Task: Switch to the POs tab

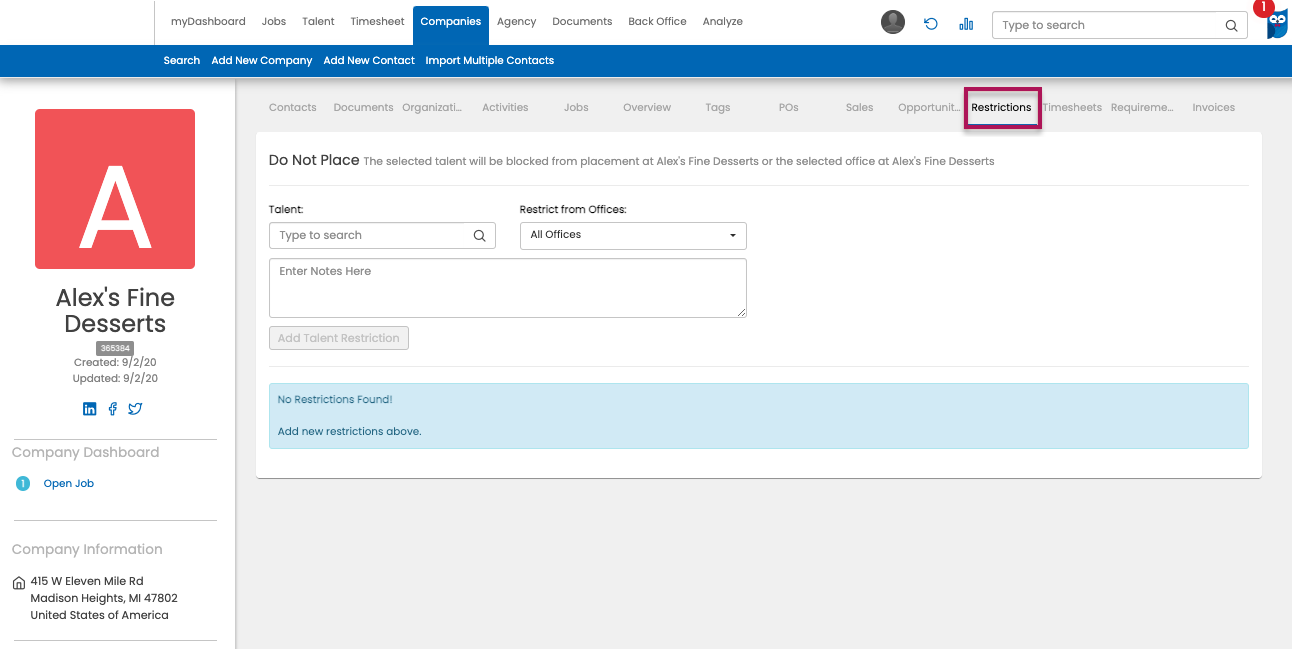Action: coord(789,108)
